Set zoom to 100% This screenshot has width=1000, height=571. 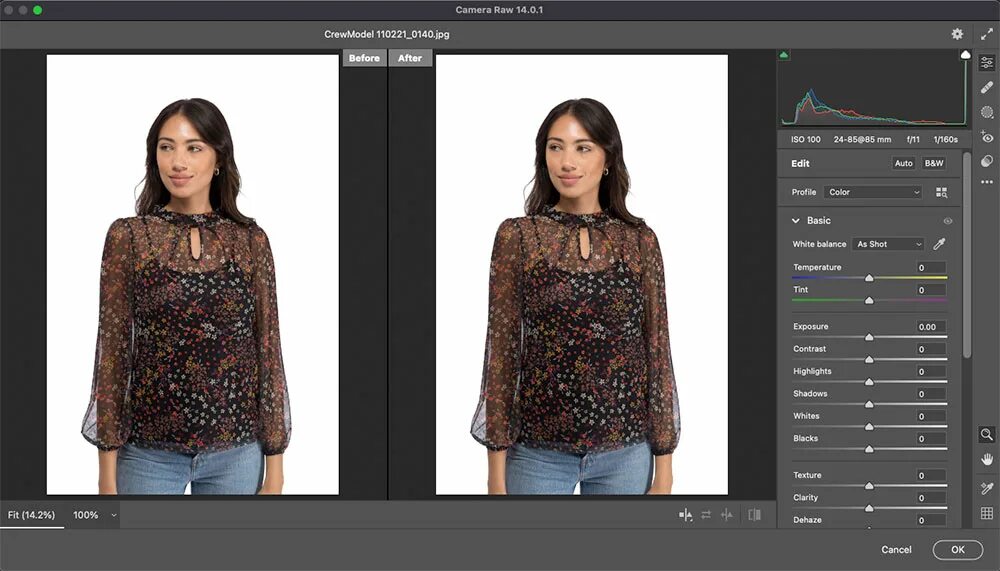pos(85,515)
